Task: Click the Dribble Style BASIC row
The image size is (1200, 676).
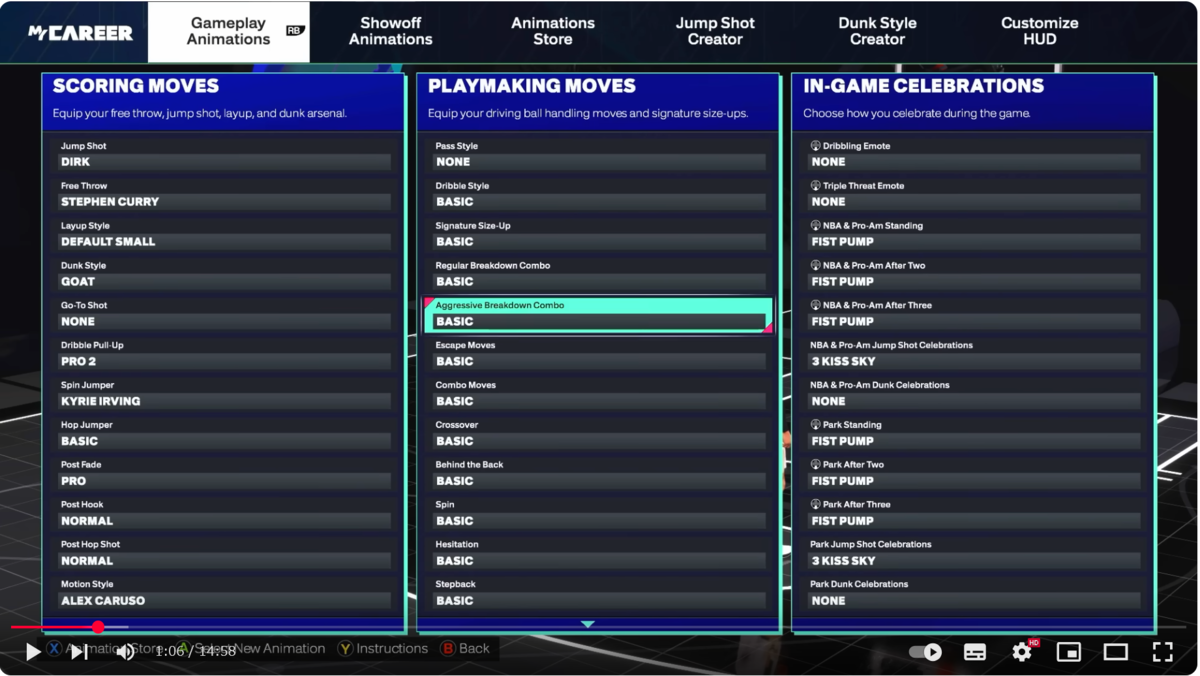Action: 599,194
